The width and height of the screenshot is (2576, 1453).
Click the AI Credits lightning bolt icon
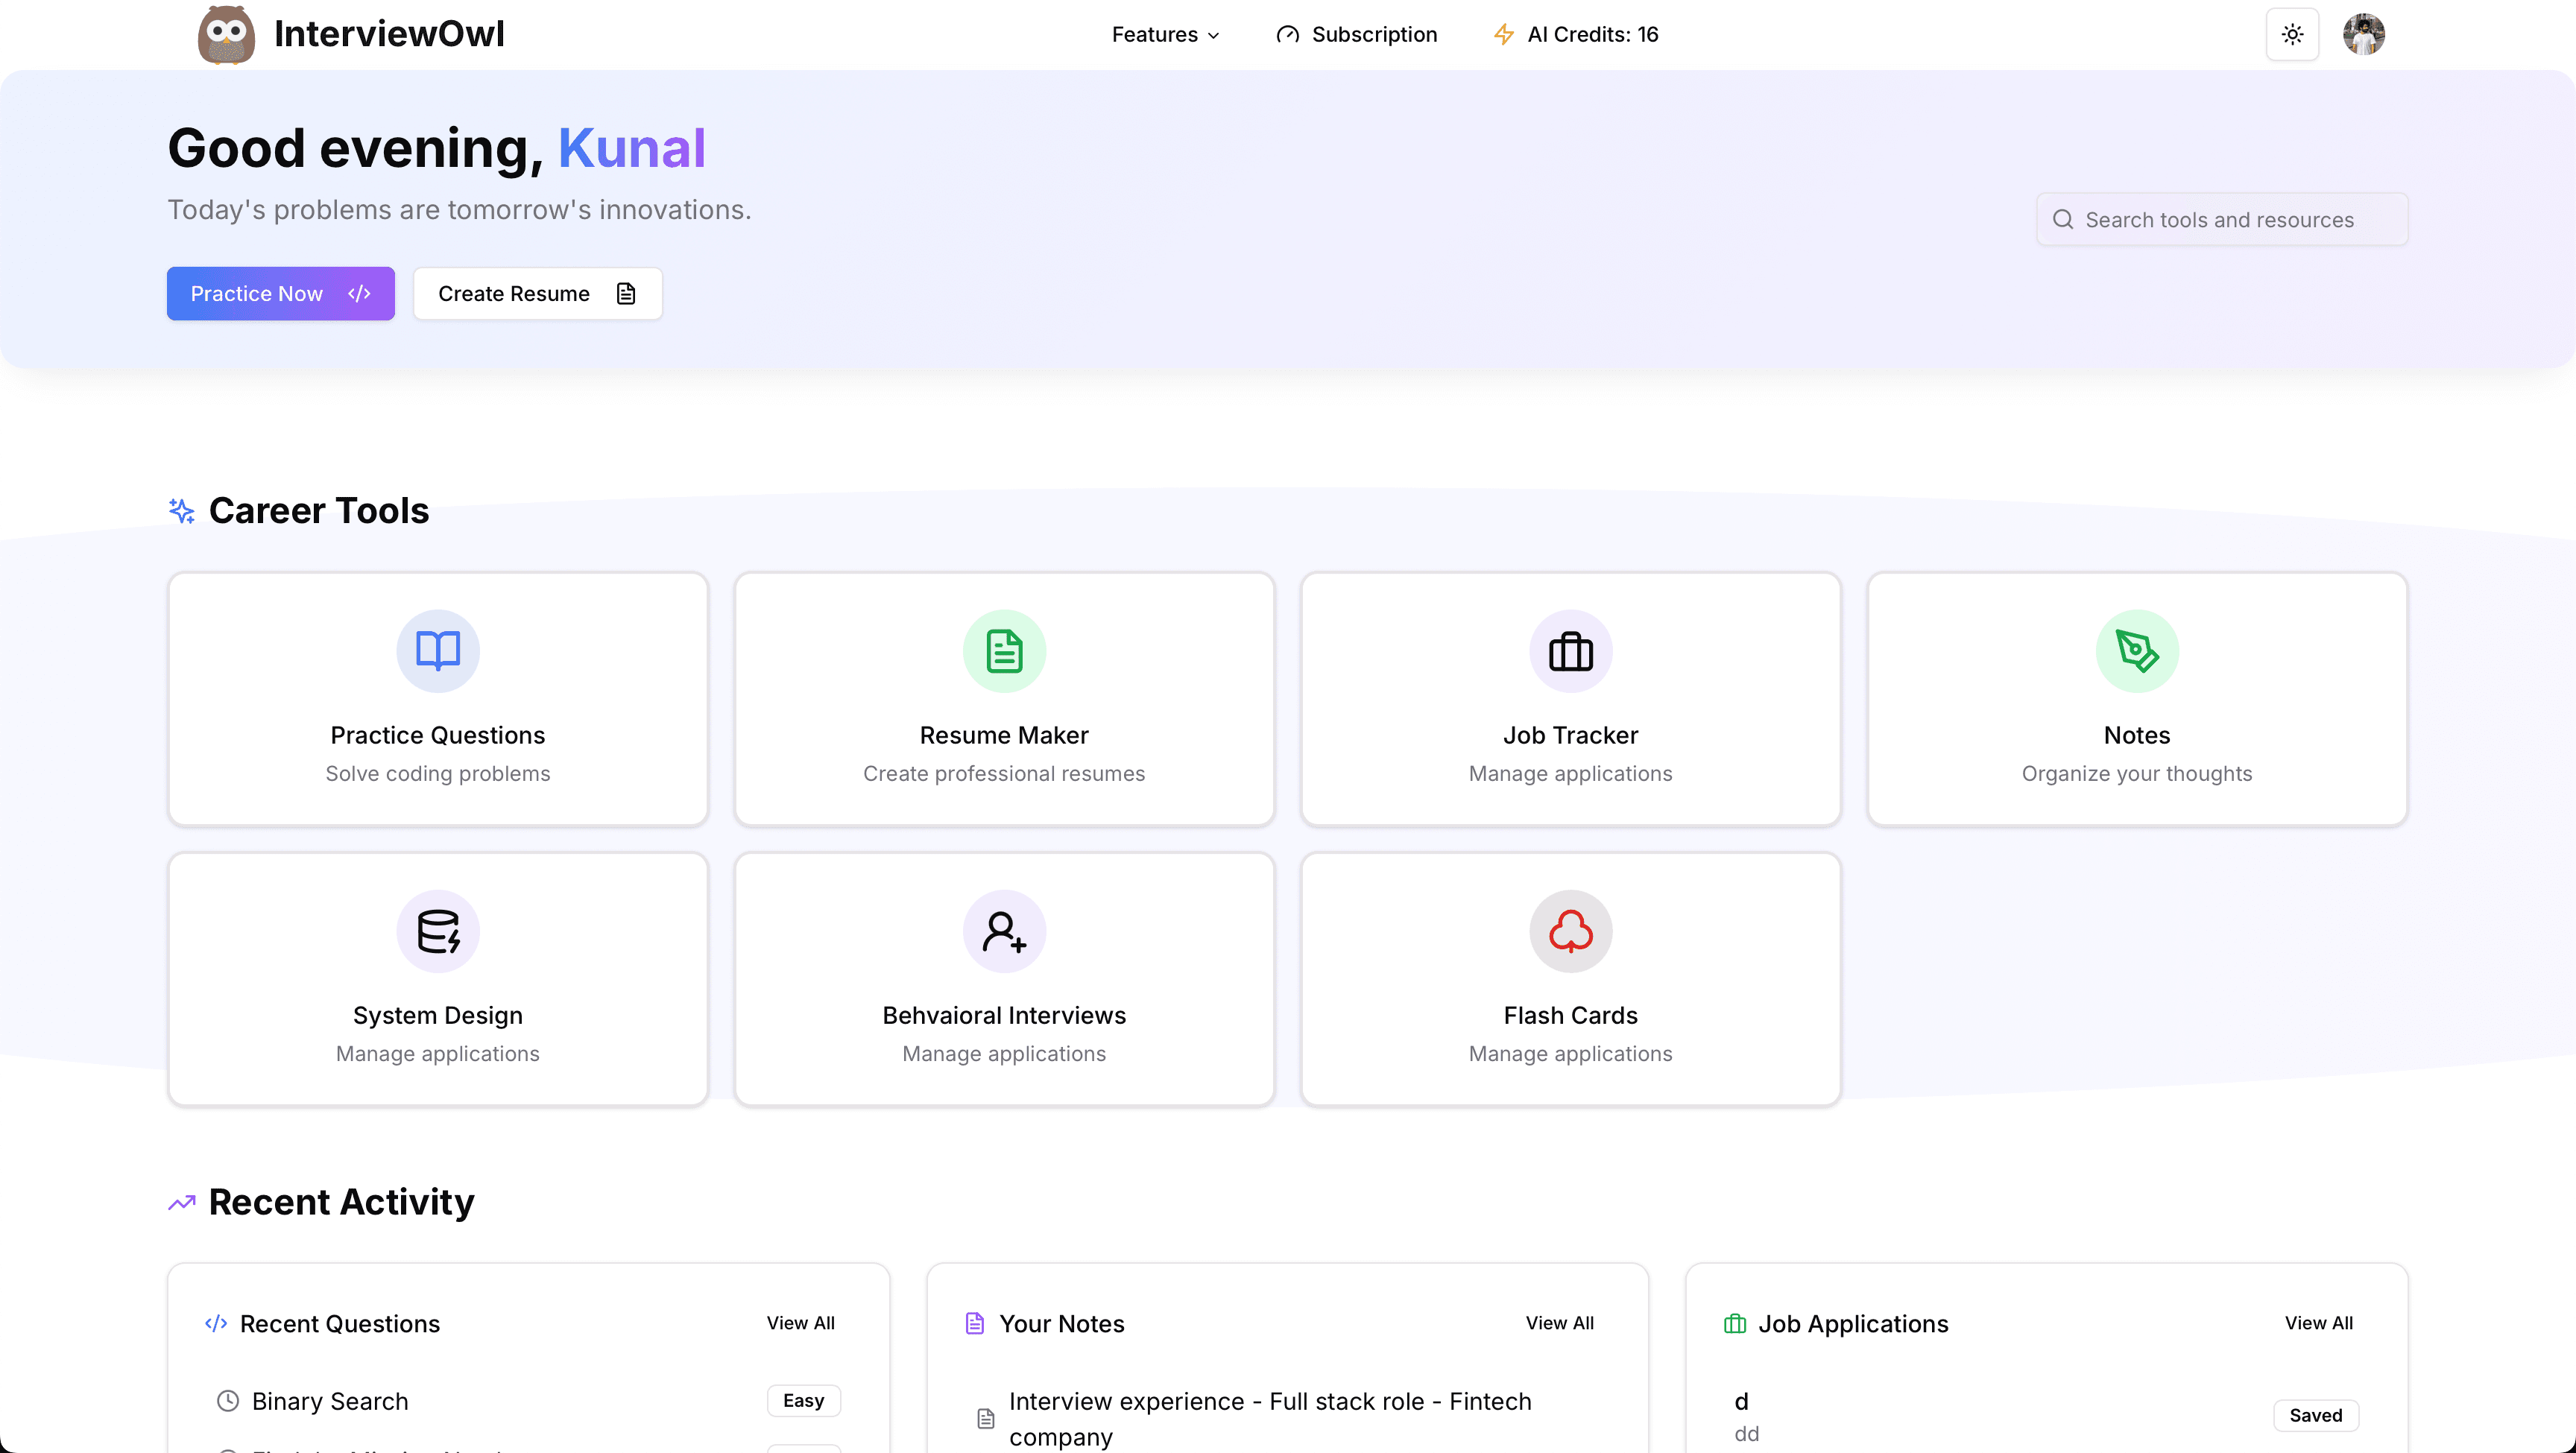point(1503,35)
